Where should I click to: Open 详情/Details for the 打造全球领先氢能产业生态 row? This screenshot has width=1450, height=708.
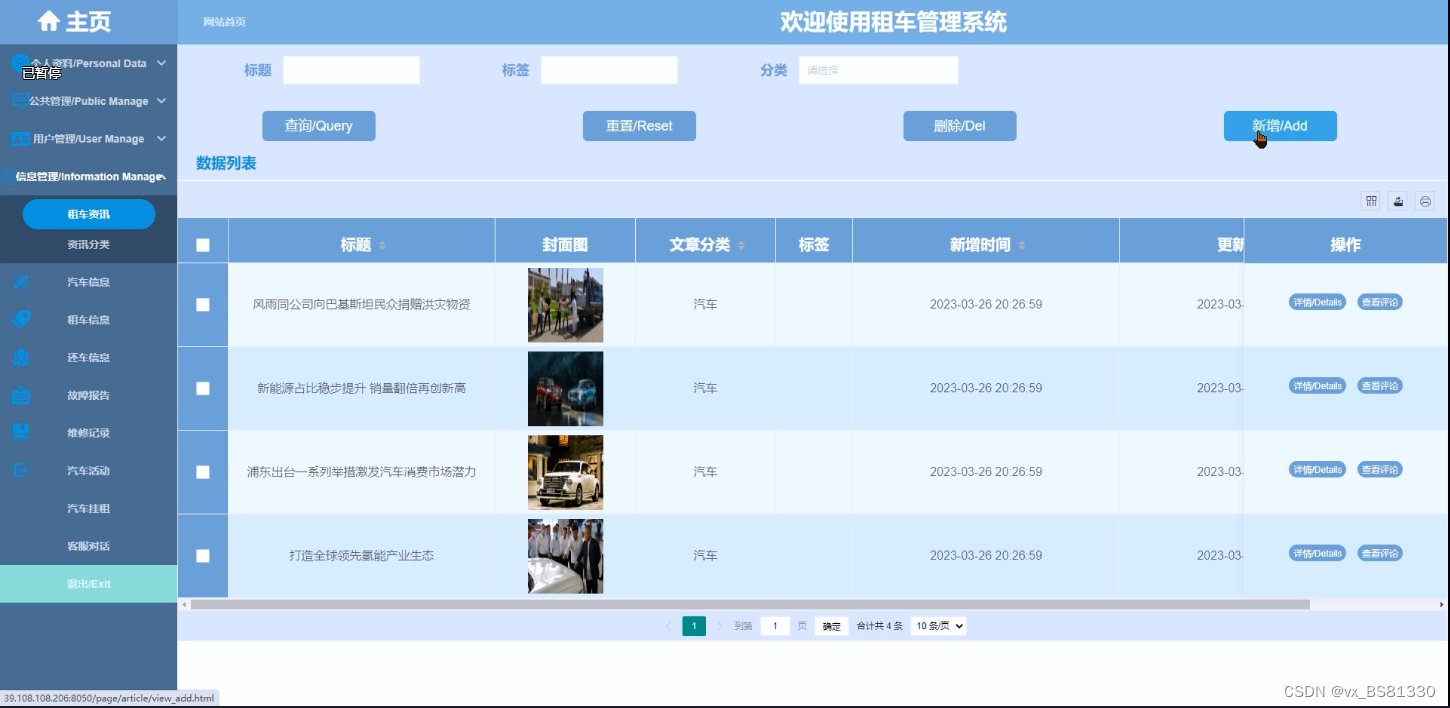pyautogui.click(x=1317, y=553)
